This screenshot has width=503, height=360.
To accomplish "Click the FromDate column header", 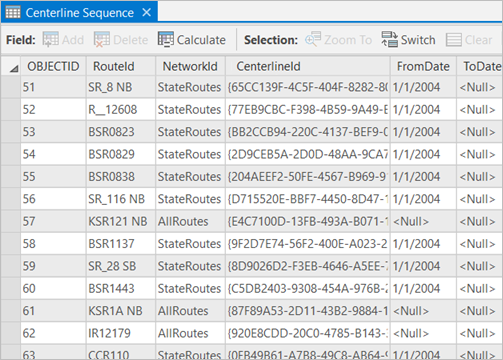I will pos(423,66).
